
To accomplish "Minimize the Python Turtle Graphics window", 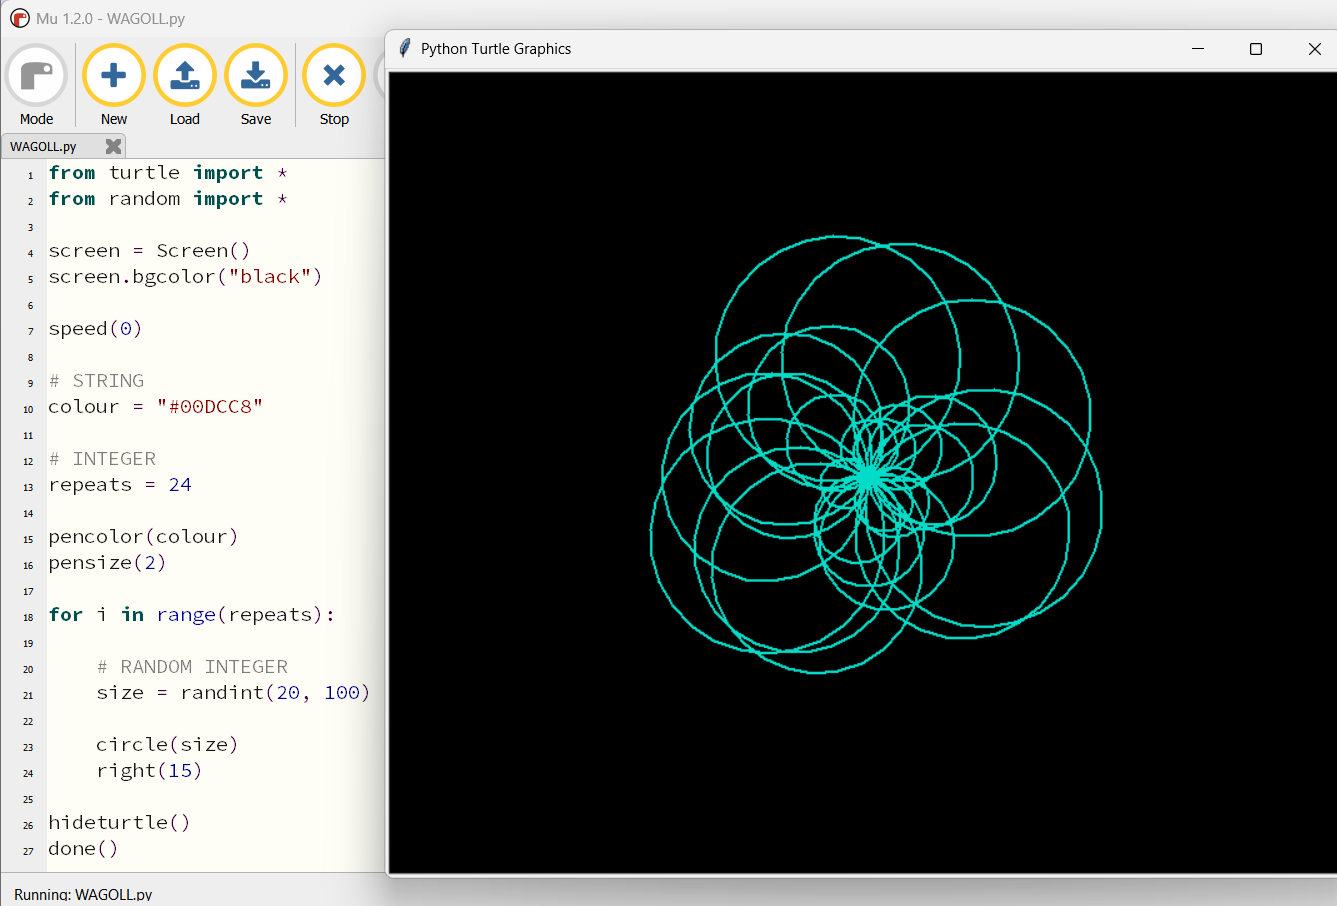I will tap(1198, 49).
